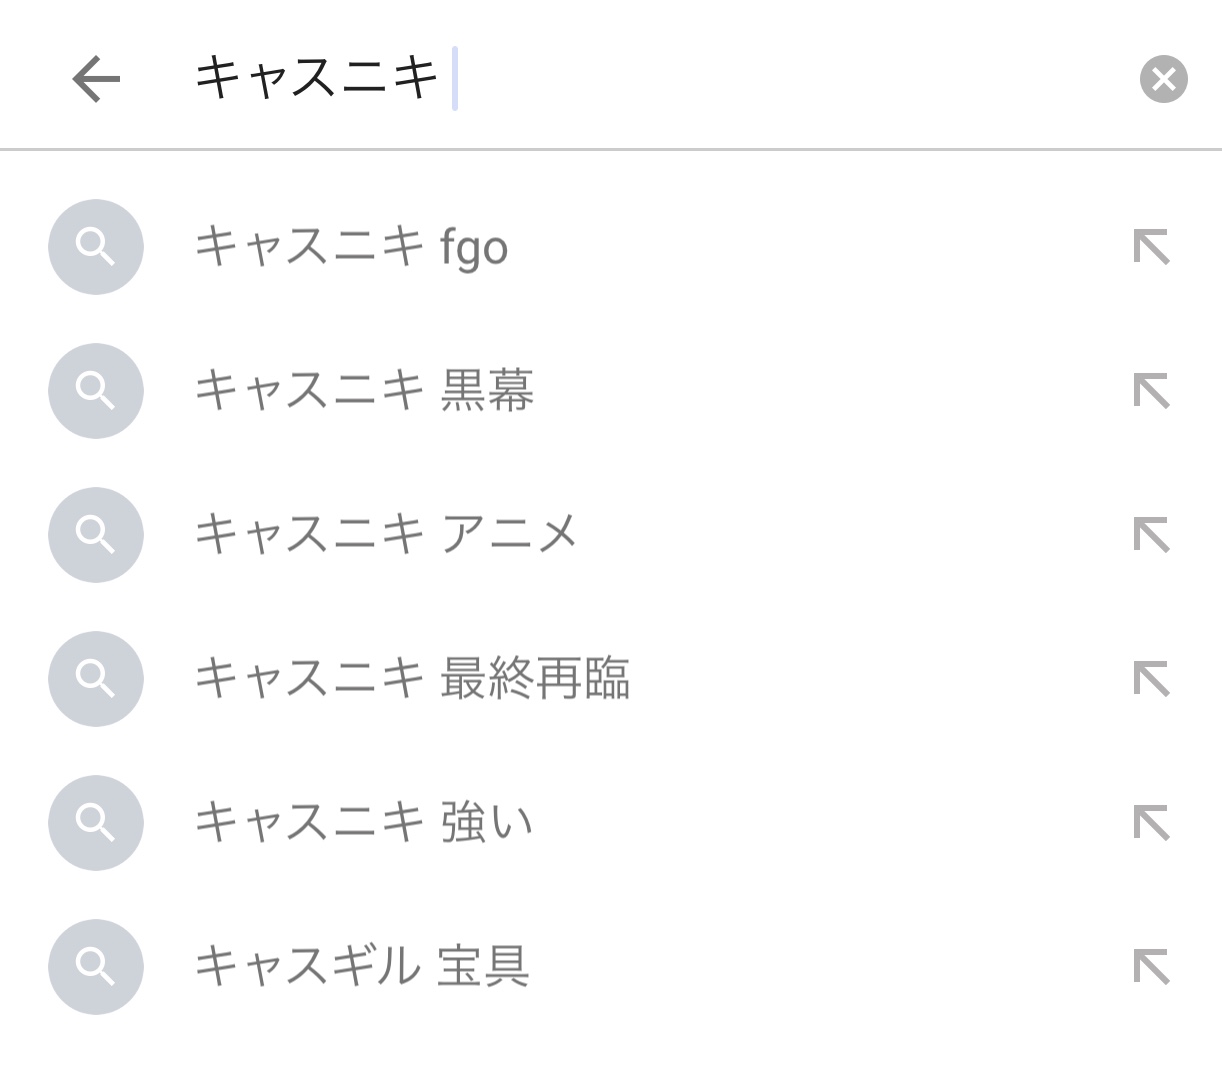This screenshot has height=1087, width=1222.
Task: Search for キャスギル 宝具 suggestion
Action: pos(362,966)
